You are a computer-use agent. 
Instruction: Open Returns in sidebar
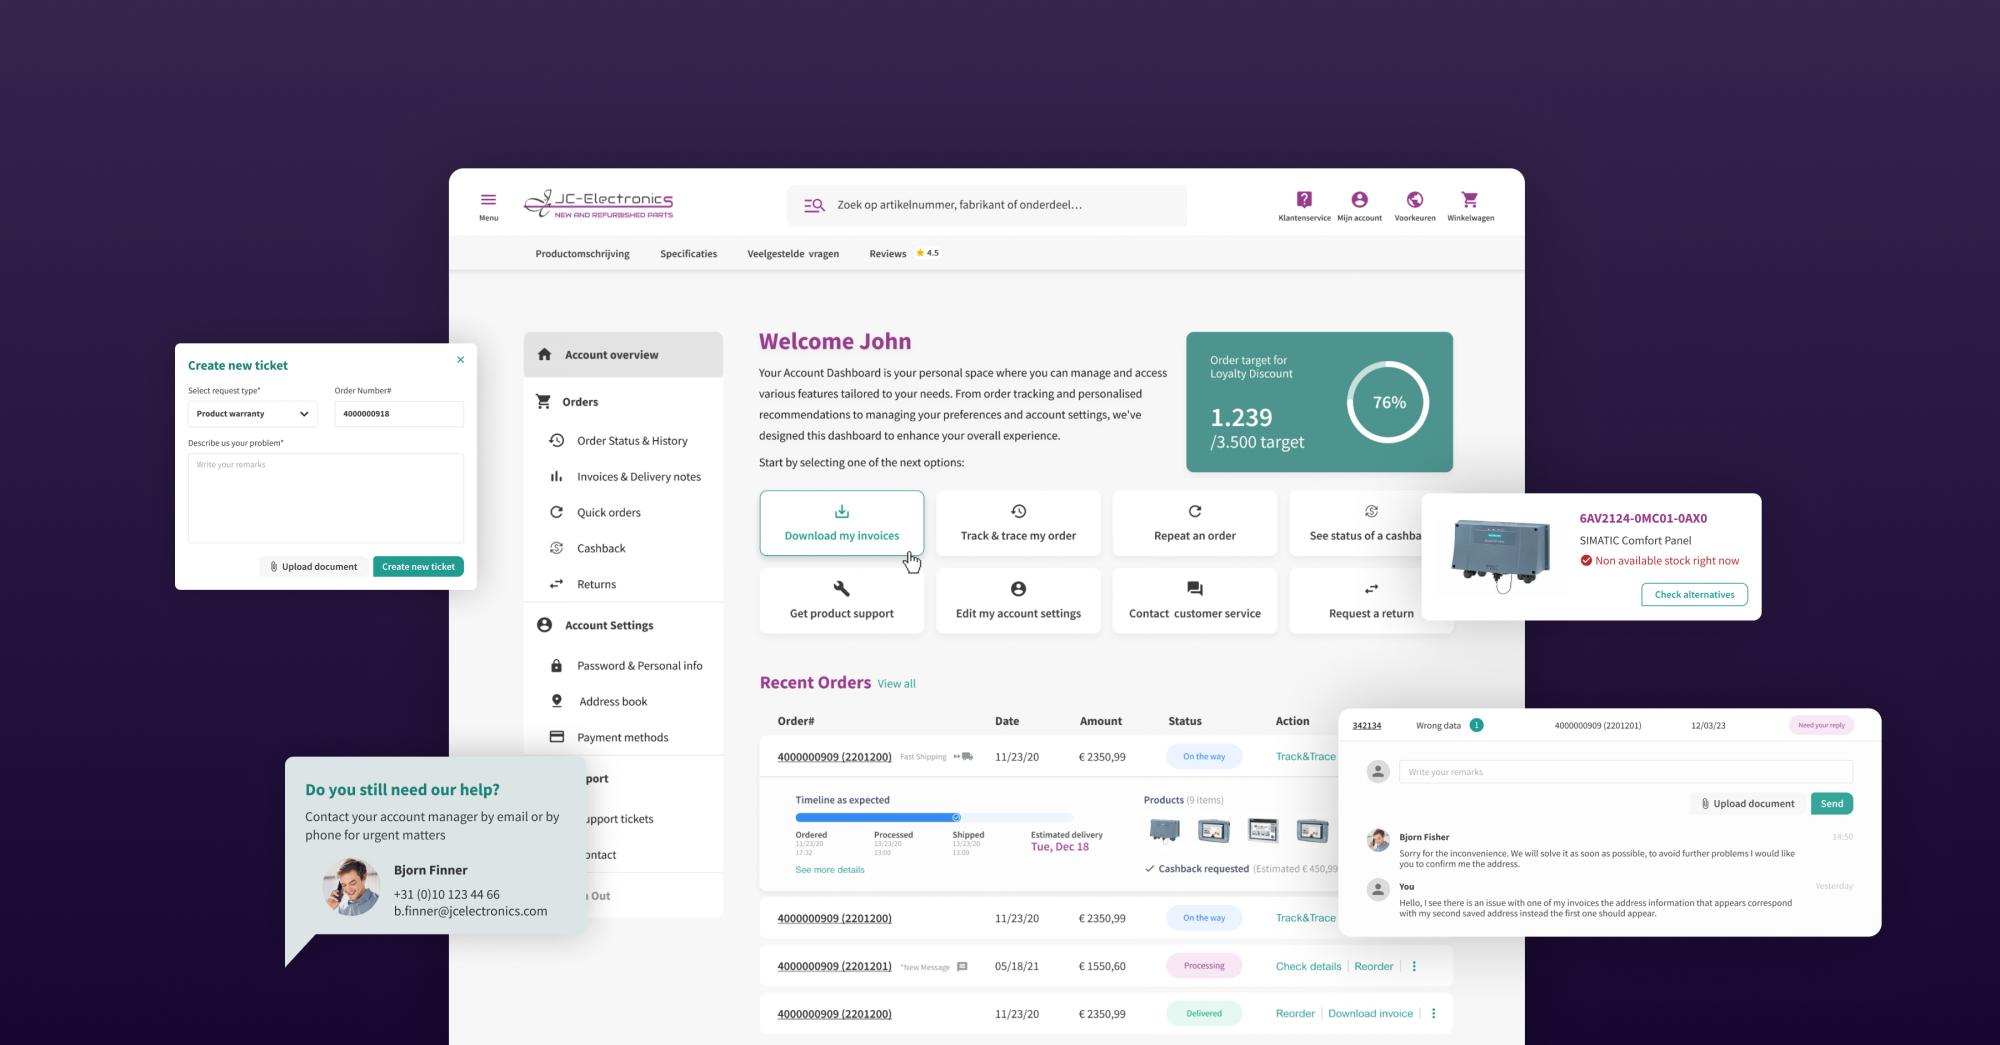pos(596,585)
